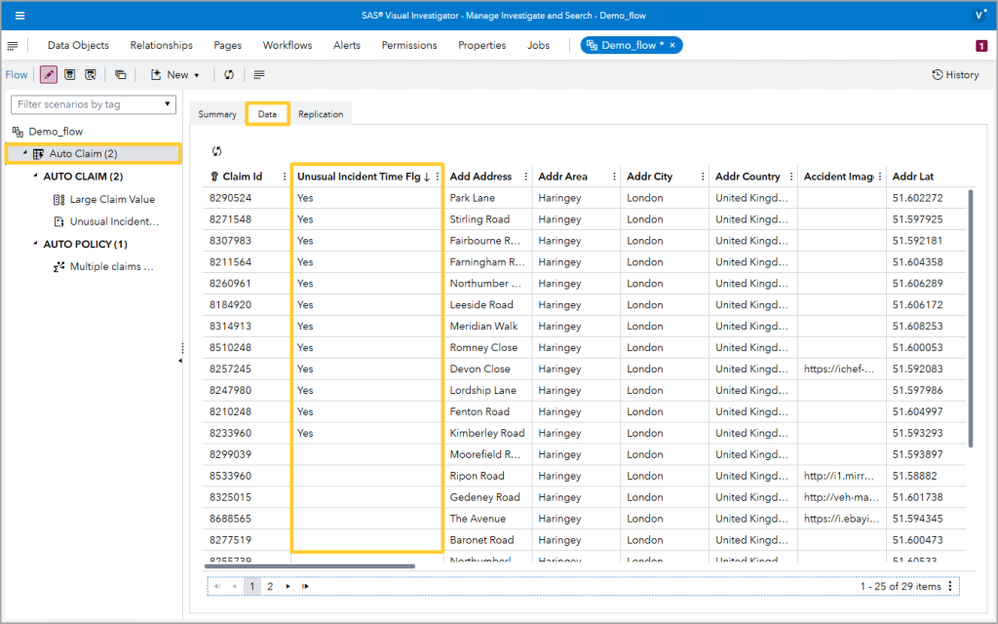
Task: Switch to Data tab
Action: tap(267, 114)
